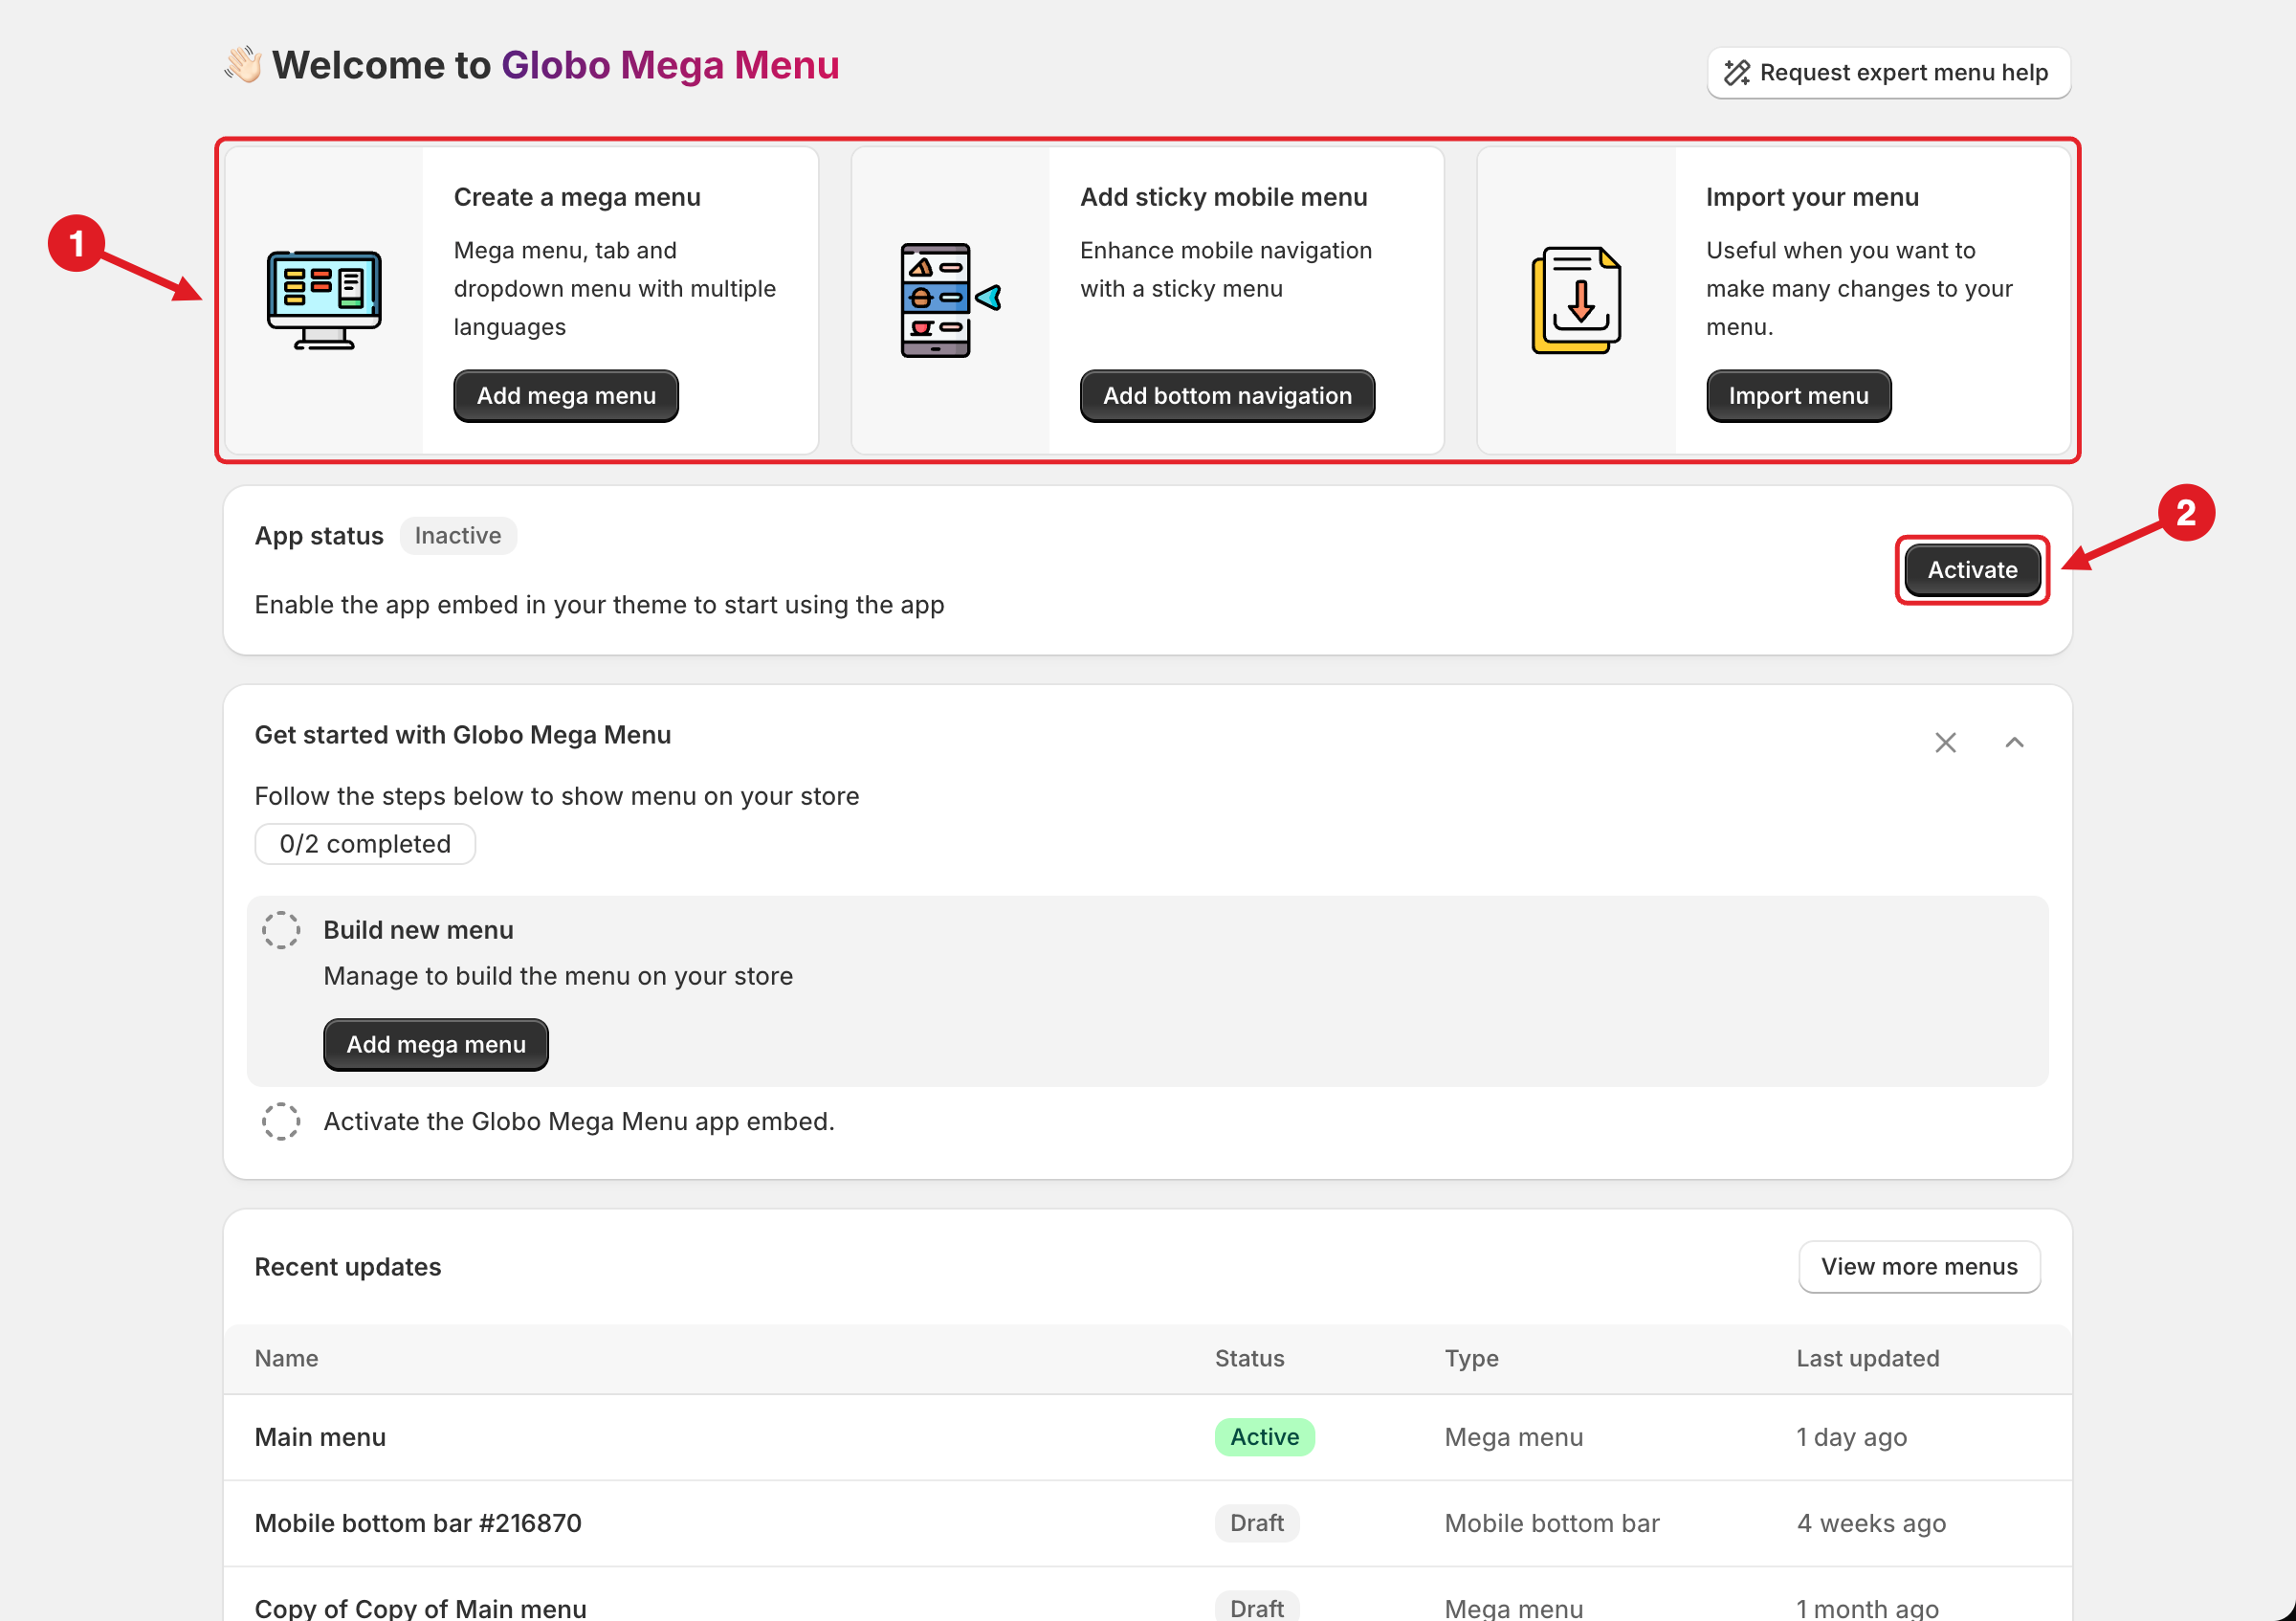Click the Status column header

click(1249, 1359)
